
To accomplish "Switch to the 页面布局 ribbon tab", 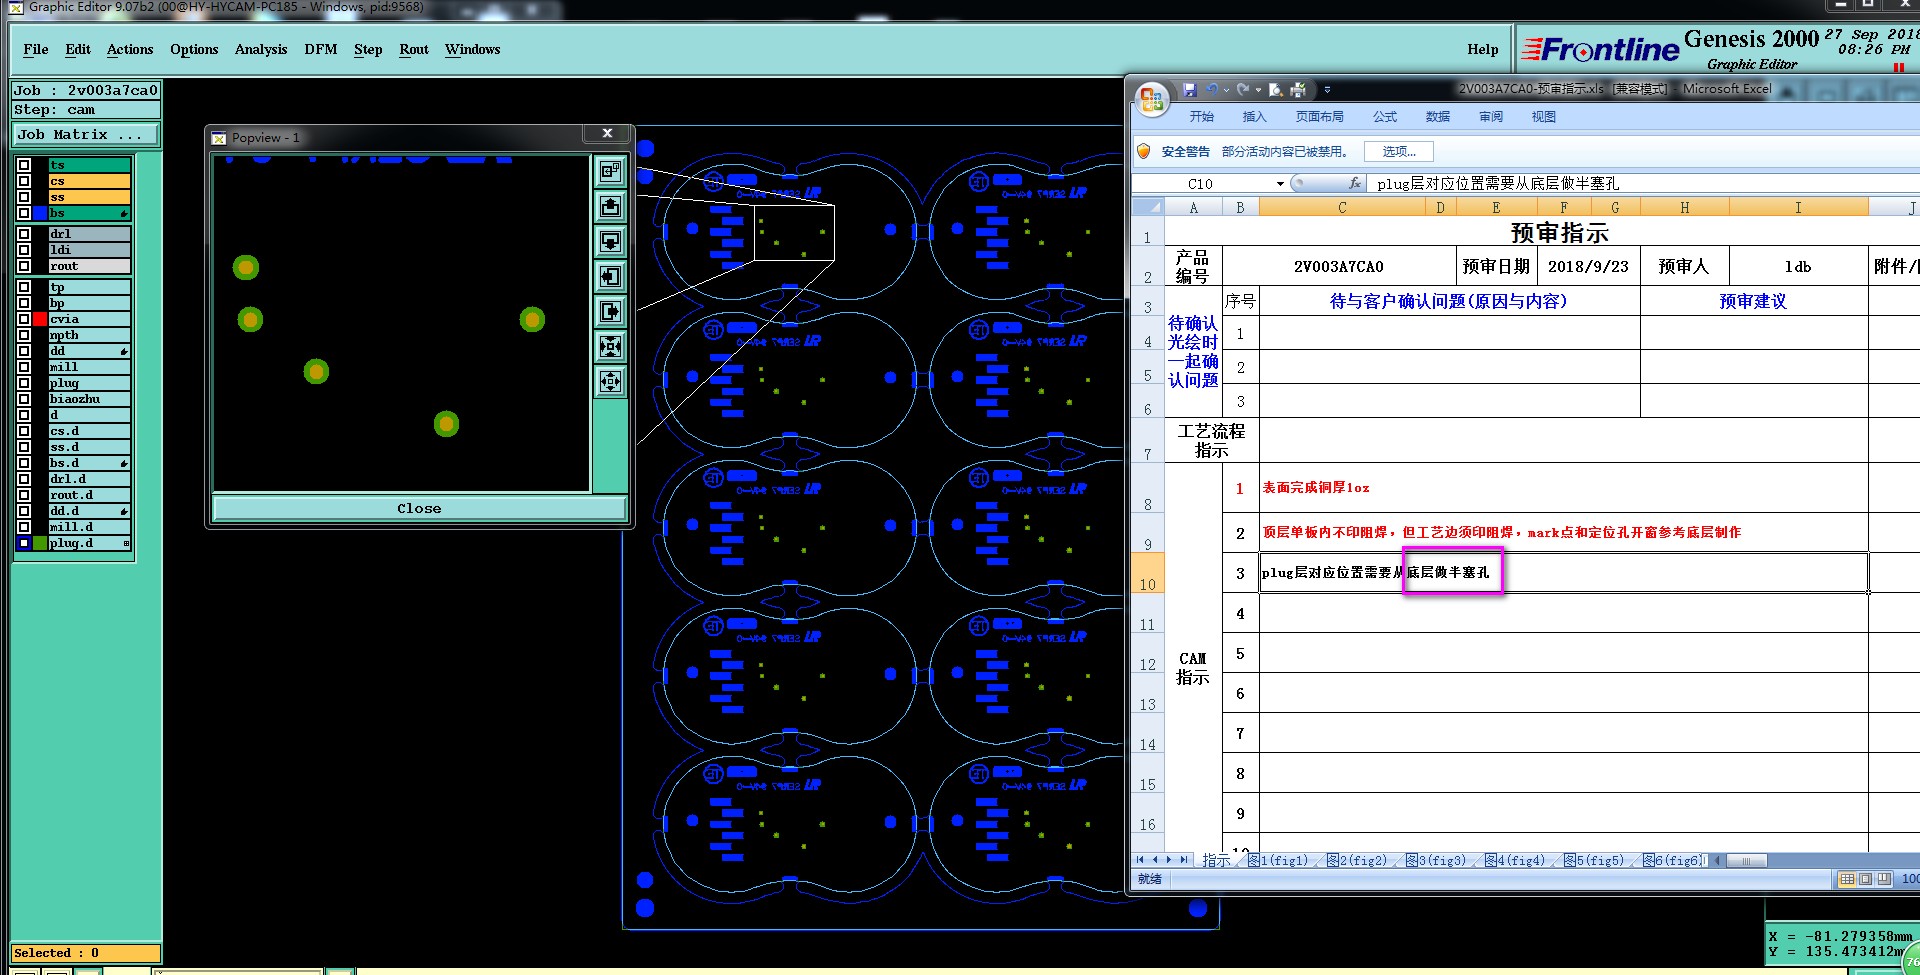I will tap(1319, 117).
